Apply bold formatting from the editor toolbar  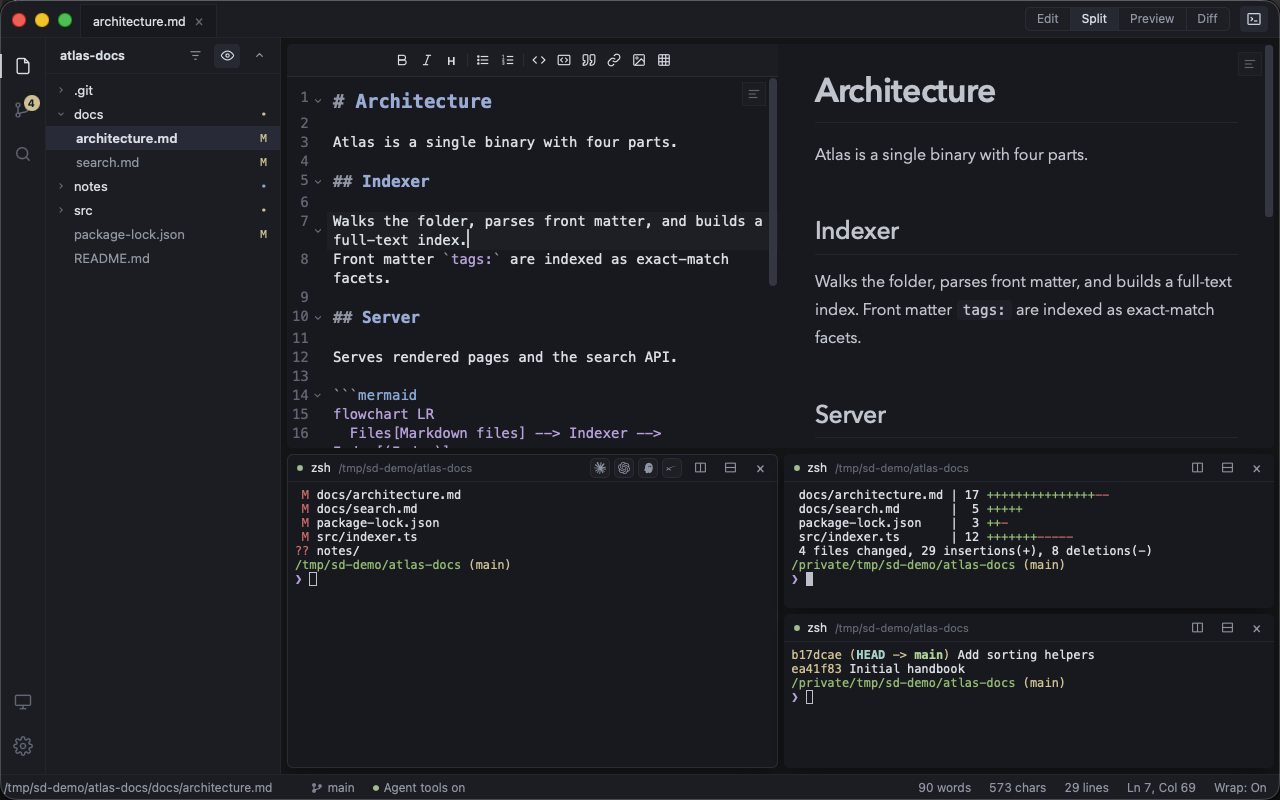pyautogui.click(x=402, y=60)
